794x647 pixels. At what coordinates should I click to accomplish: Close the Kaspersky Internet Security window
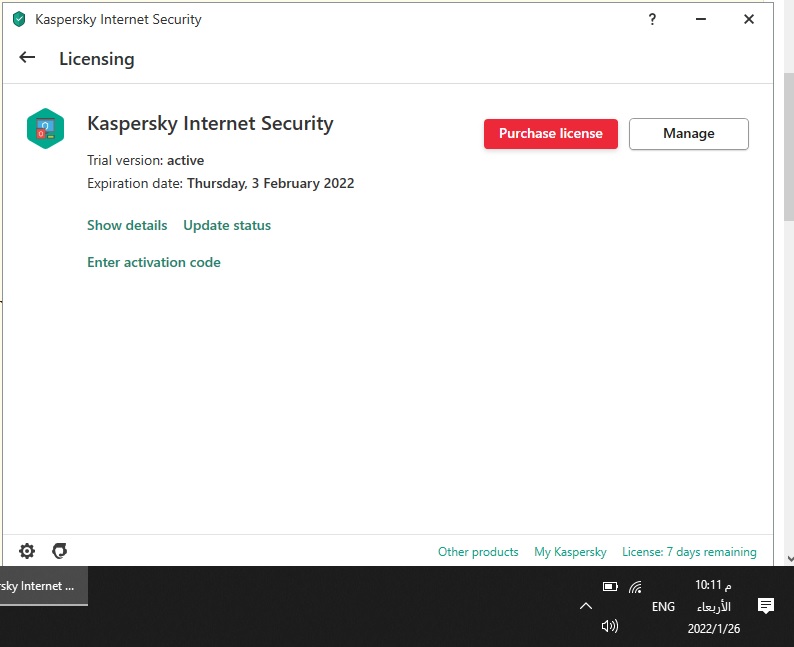coord(749,19)
